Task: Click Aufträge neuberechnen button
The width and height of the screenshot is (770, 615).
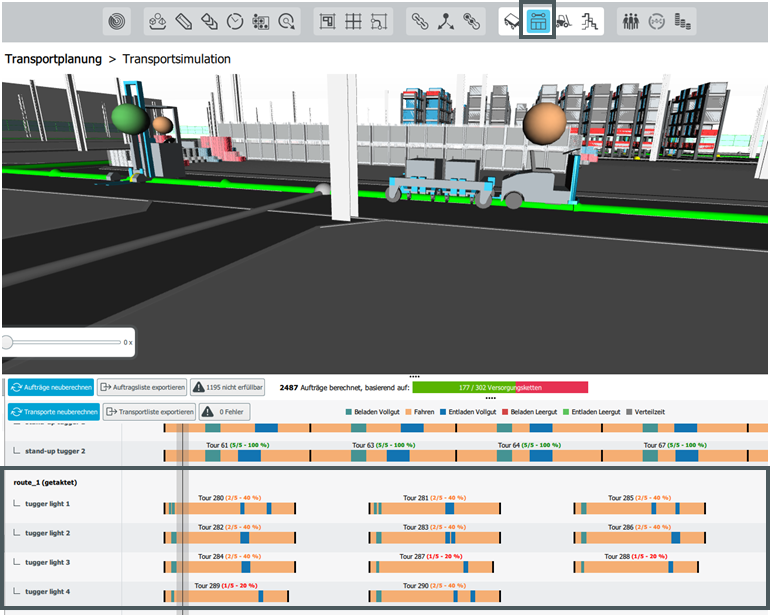Action: pos(51,387)
